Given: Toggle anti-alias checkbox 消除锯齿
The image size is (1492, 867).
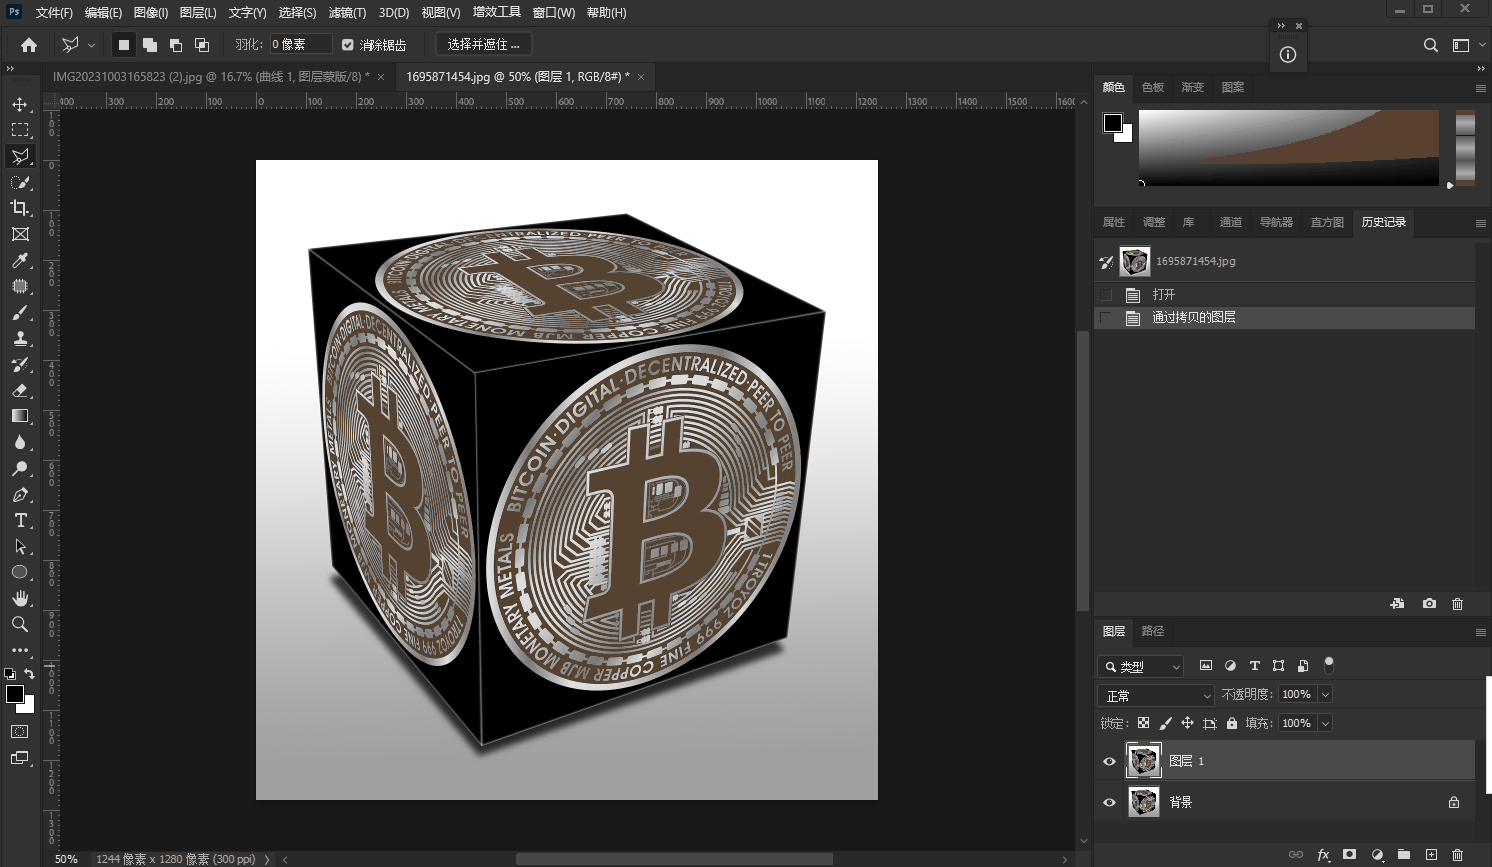Looking at the screenshot, I should pyautogui.click(x=348, y=44).
